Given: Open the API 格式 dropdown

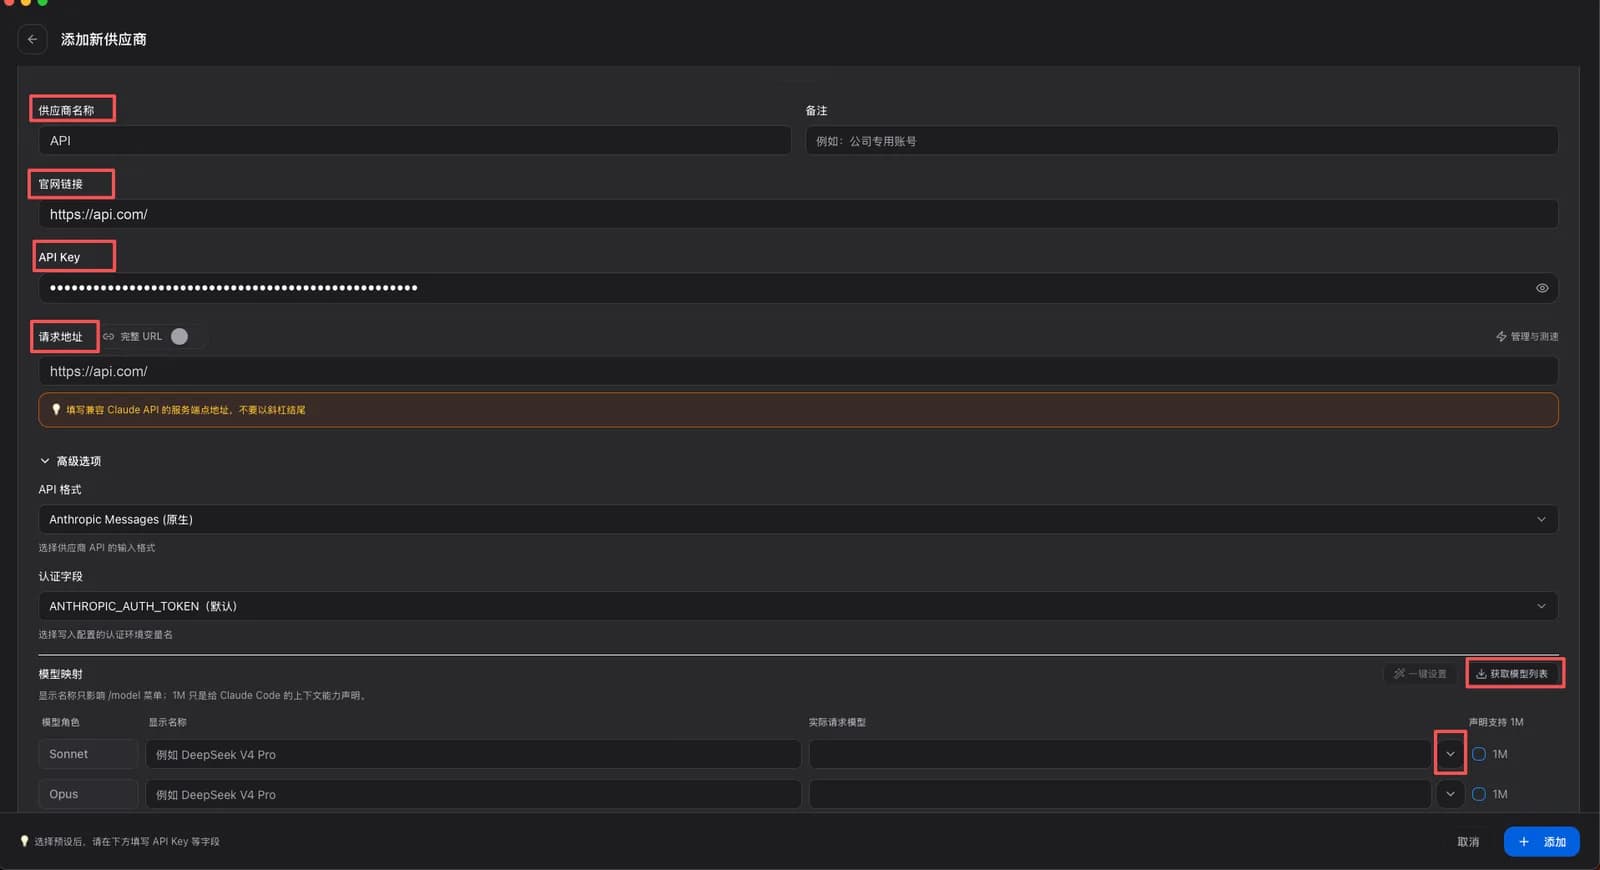Looking at the screenshot, I should [798, 520].
